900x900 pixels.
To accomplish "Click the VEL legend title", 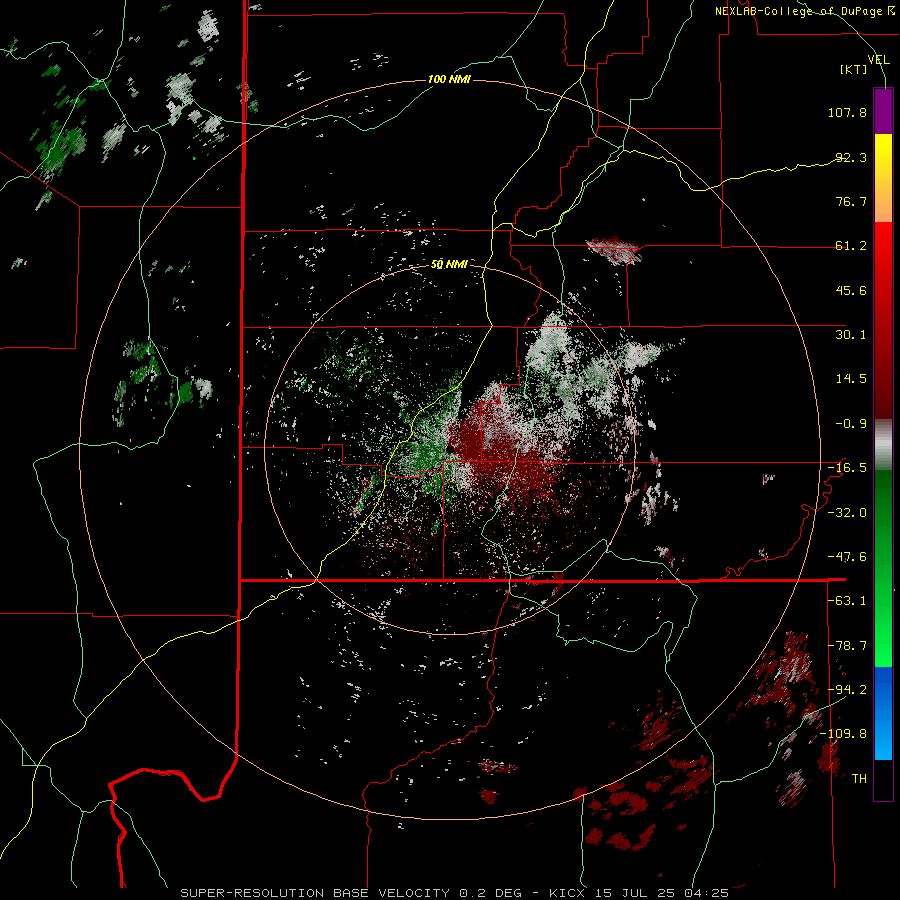I will [x=879, y=59].
